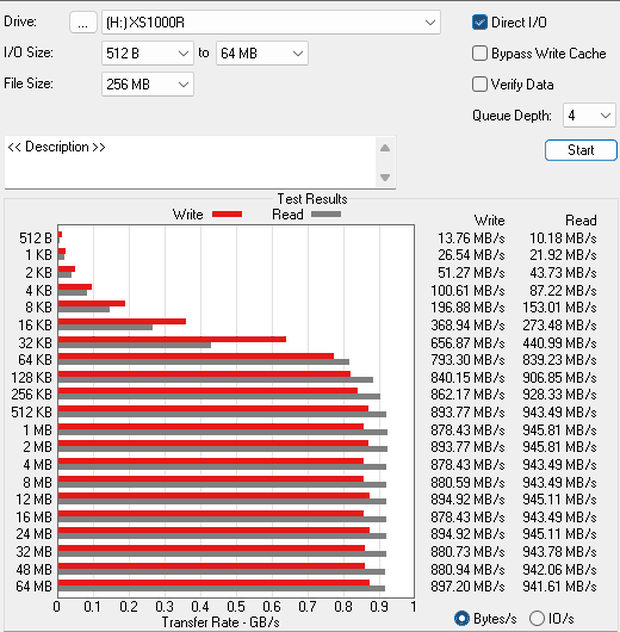Click the red Write legend swatch
The image size is (620, 632).
point(227,214)
